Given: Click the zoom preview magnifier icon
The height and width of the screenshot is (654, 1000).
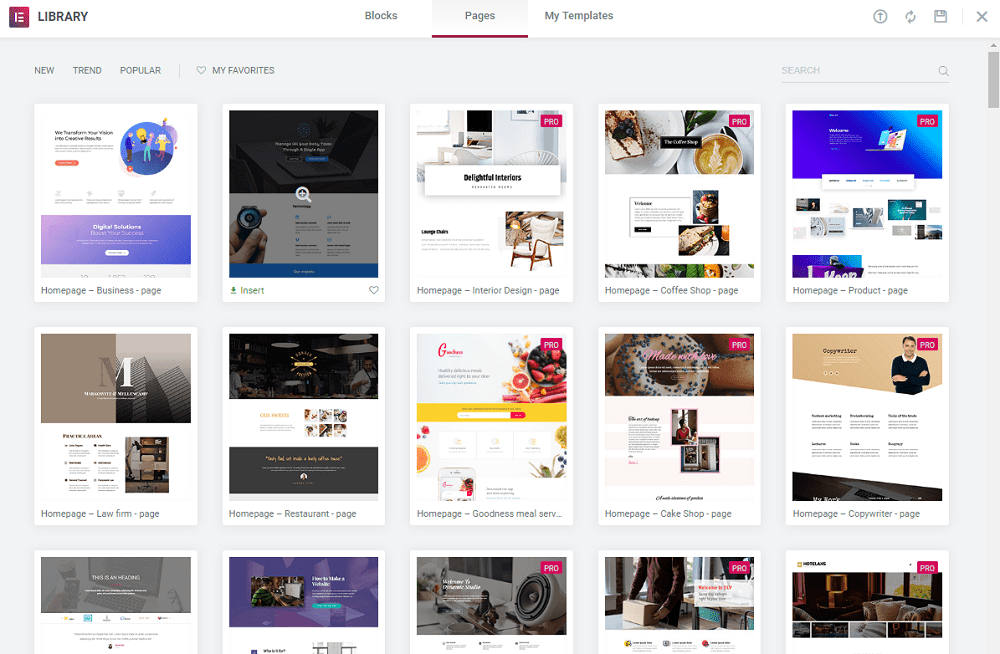Looking at the screenshot, I should 304,194.
